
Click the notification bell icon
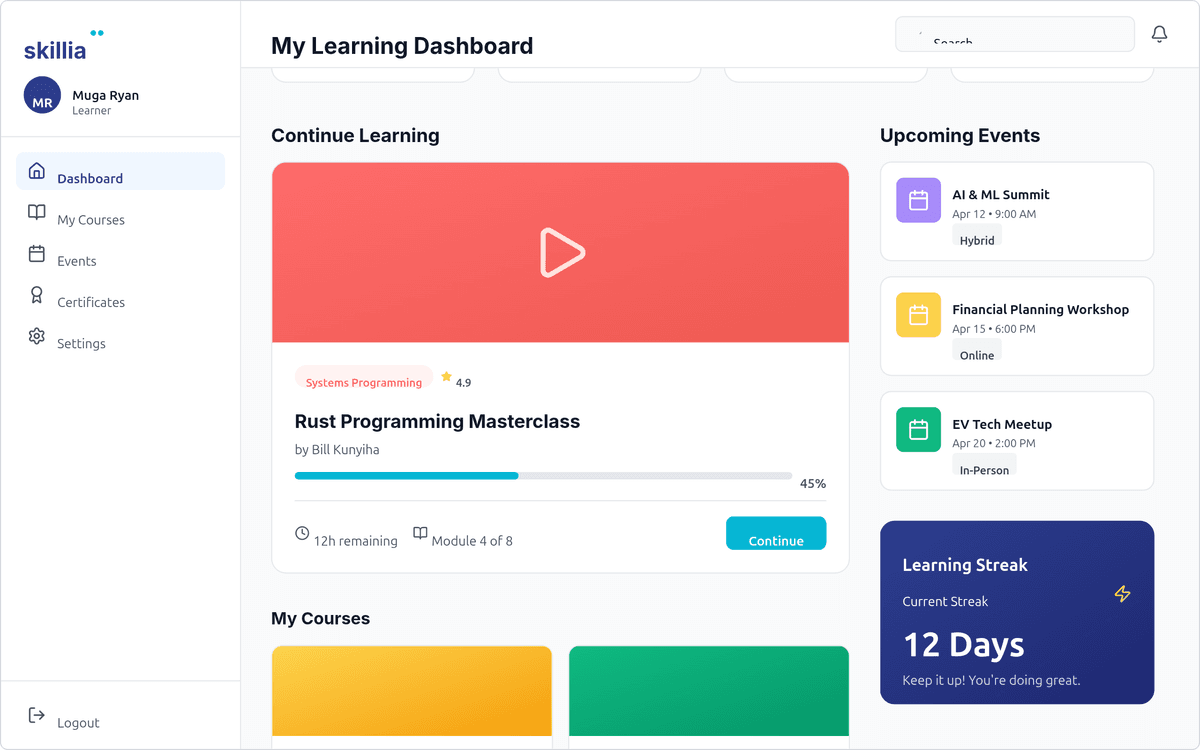pyautogui.click(x=1159, y=33)
